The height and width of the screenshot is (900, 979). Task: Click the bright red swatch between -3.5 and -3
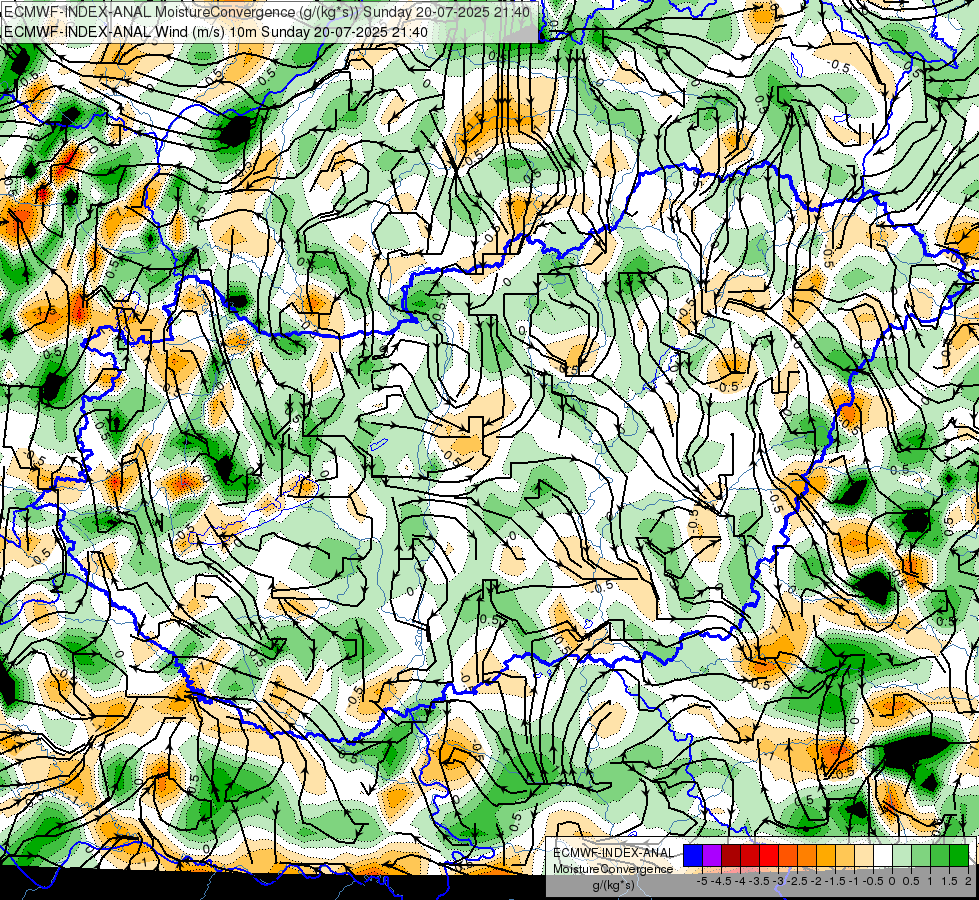769,856
